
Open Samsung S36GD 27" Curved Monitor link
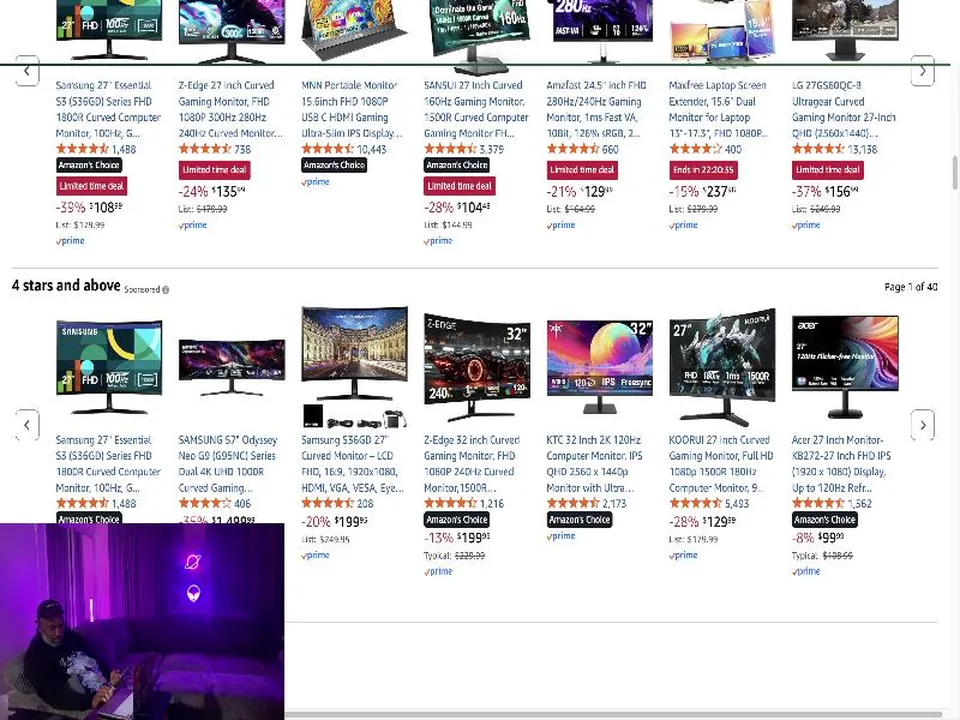pyautogui.click(x=353, y=463)
